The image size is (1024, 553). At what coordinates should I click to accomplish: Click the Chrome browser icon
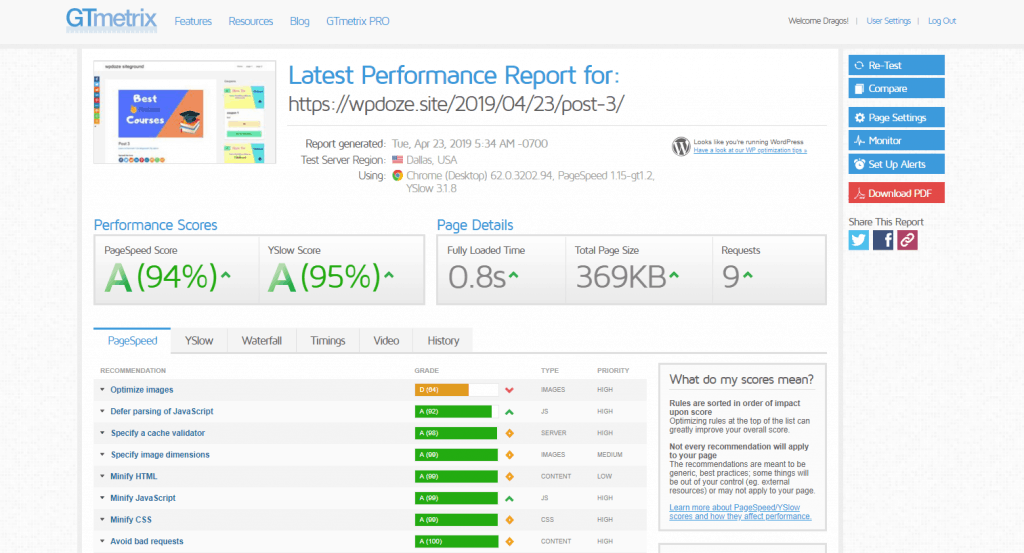click(397, 176)
